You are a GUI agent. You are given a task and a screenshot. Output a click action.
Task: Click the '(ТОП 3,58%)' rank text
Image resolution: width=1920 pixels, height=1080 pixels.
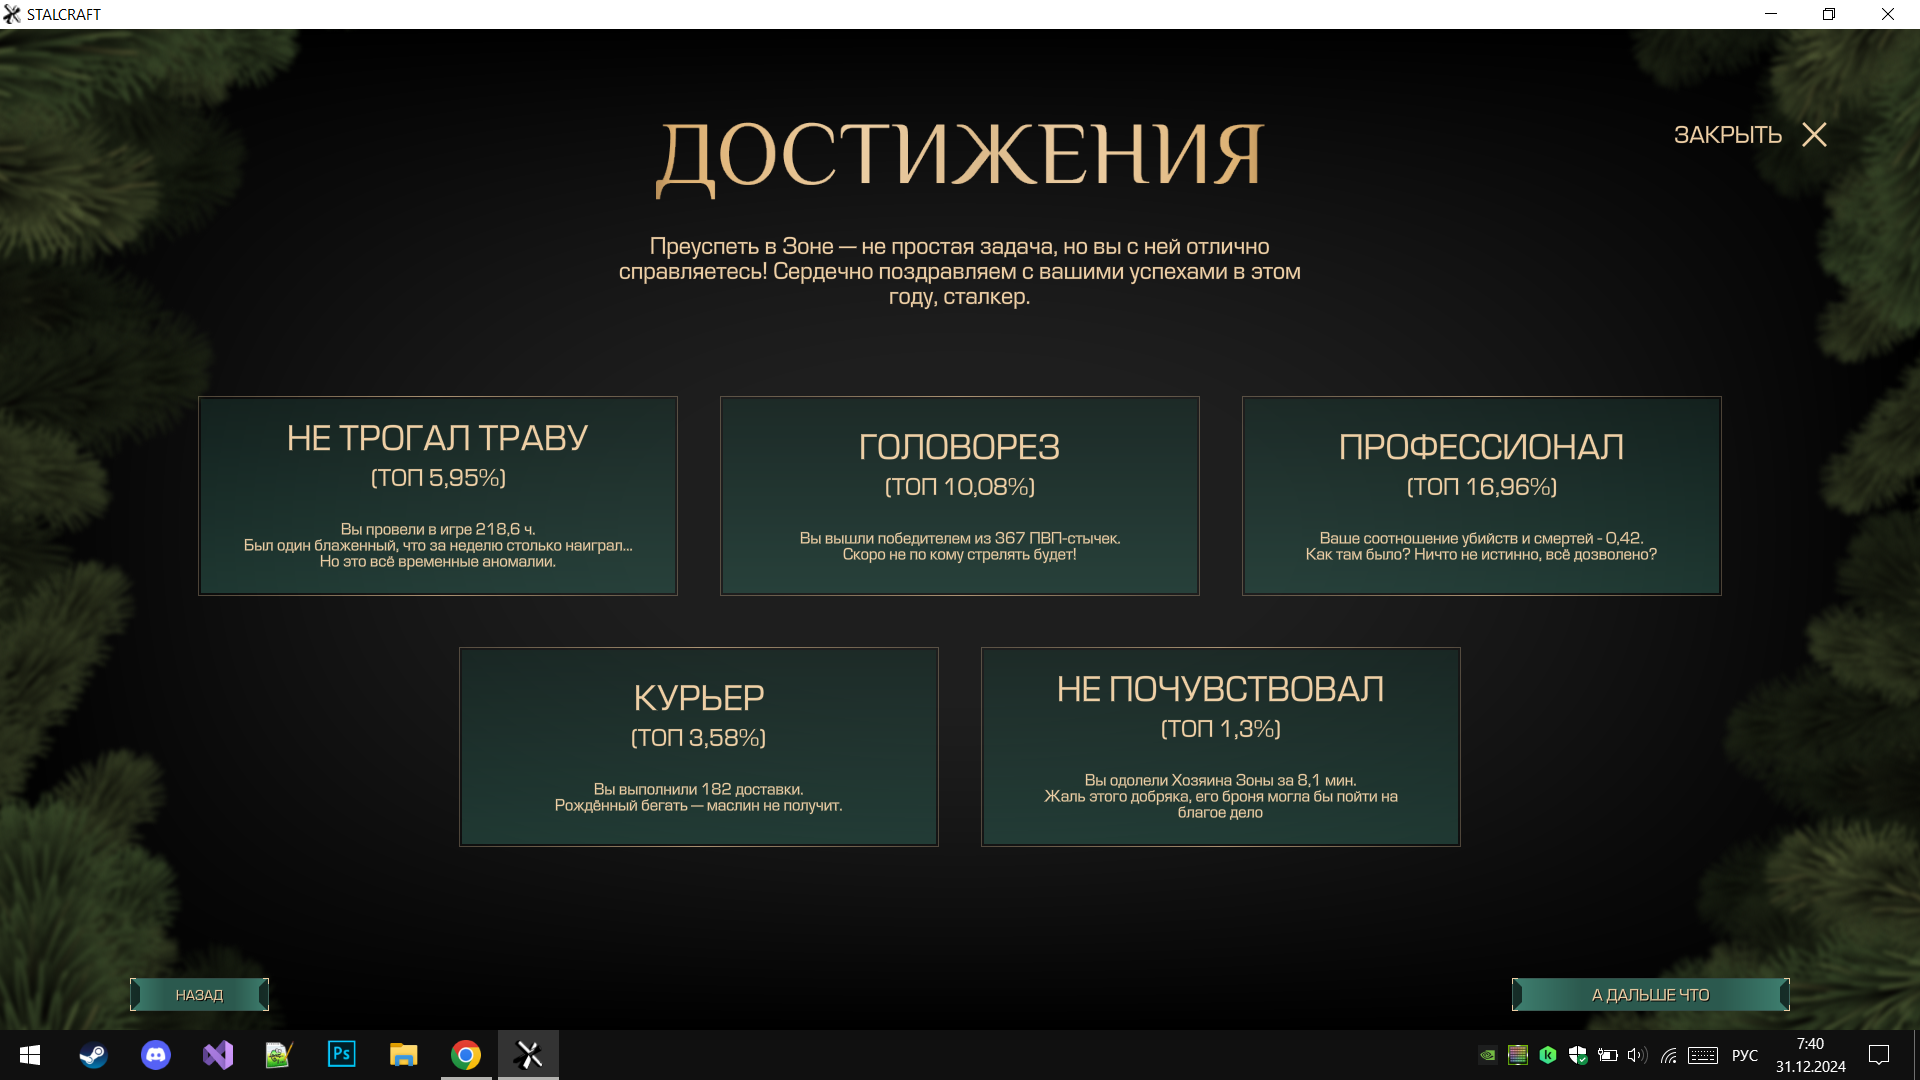[698, 738]
